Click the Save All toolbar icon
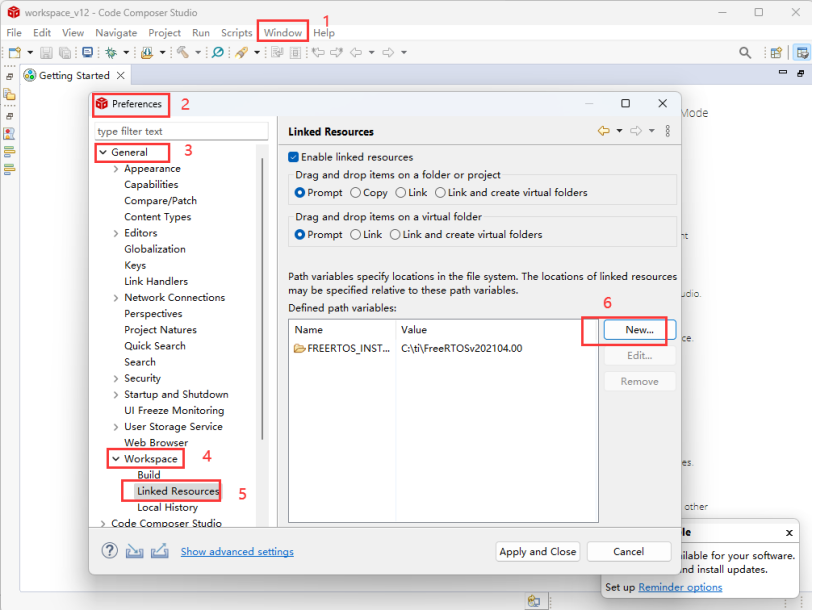 [x=65, y=52]
